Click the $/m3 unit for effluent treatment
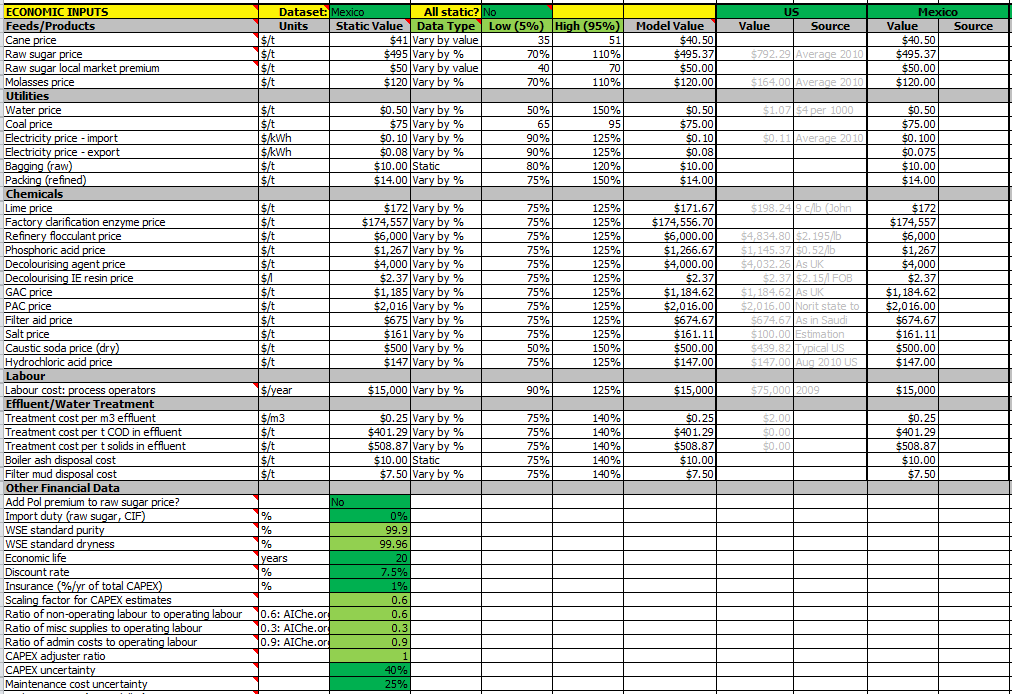This screenshot has height=694, width=1012. (x=294, y=418)
